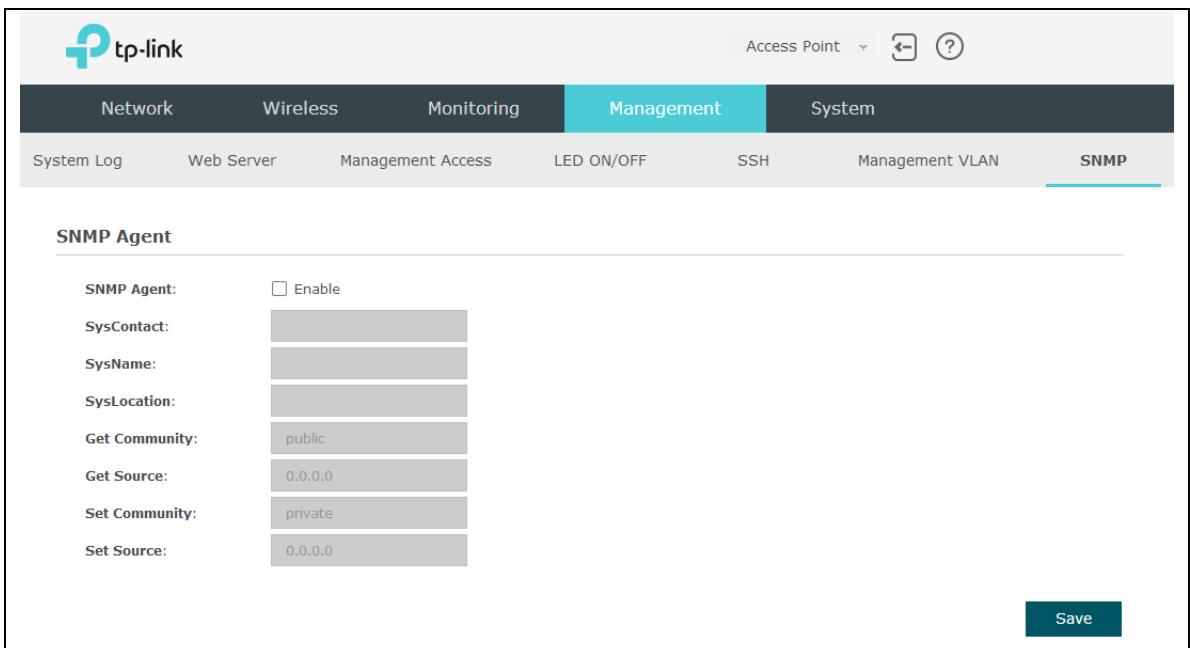Save the SNMP settings
This screenshot has height=648, width=1190.
coord(1073,618)
